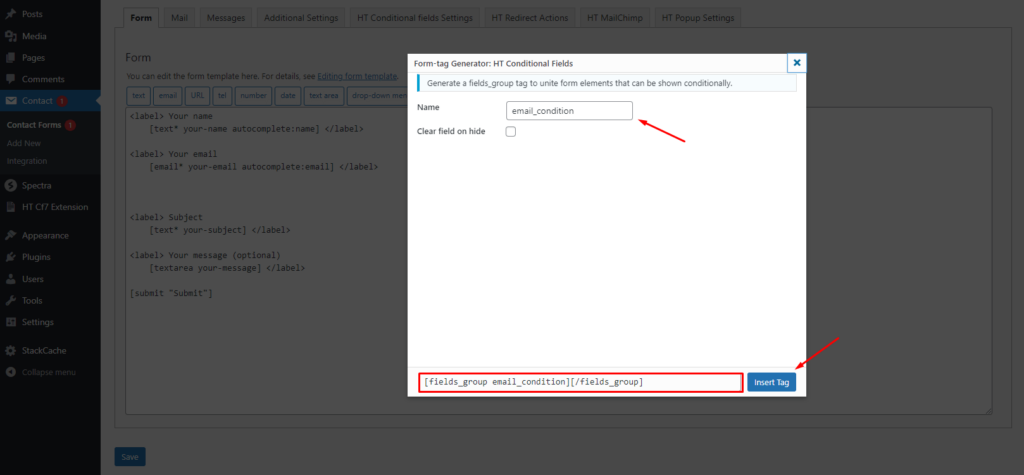Screen dimensions: 1024x475
Task: Click the Posts pin icon in sidebar
Action: 11,15
